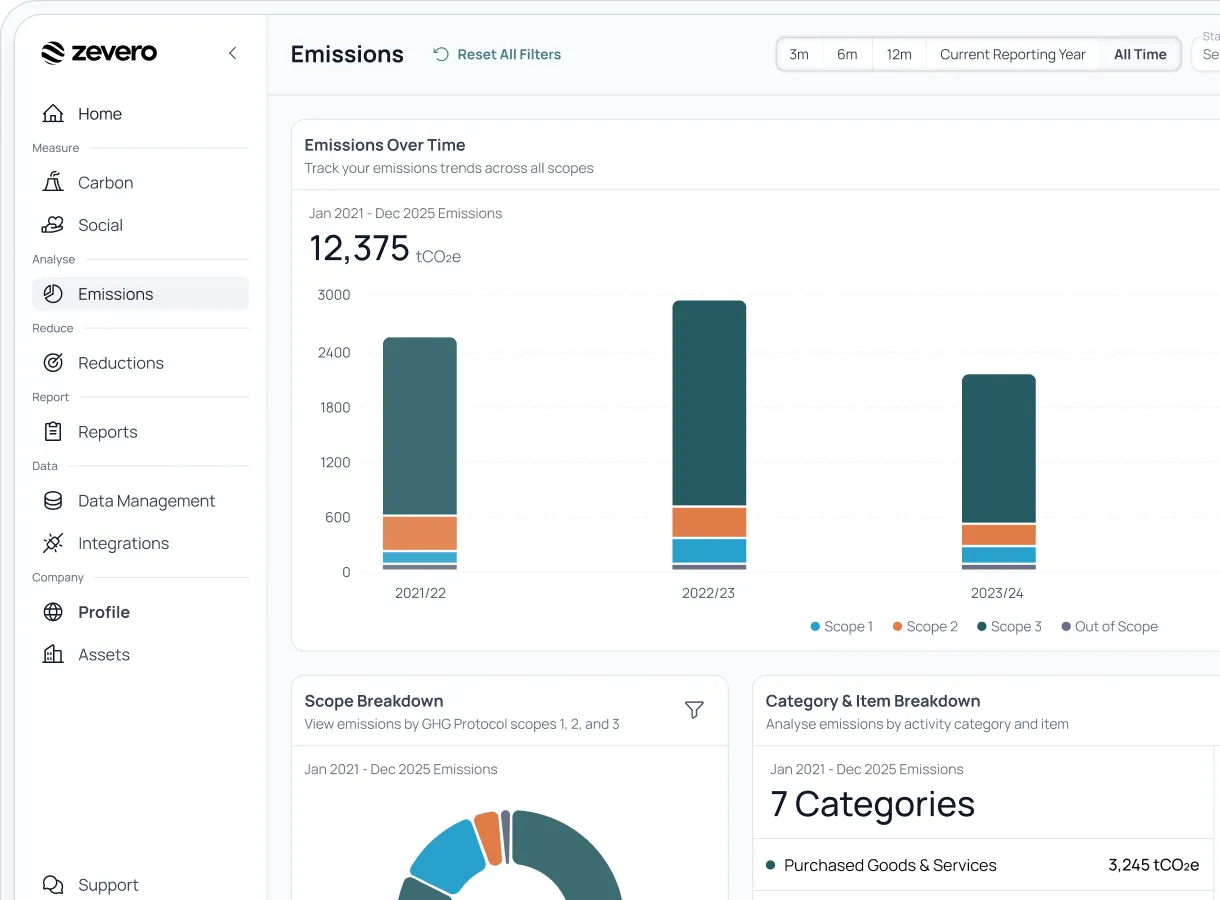Open Home from the house icon

53,114
